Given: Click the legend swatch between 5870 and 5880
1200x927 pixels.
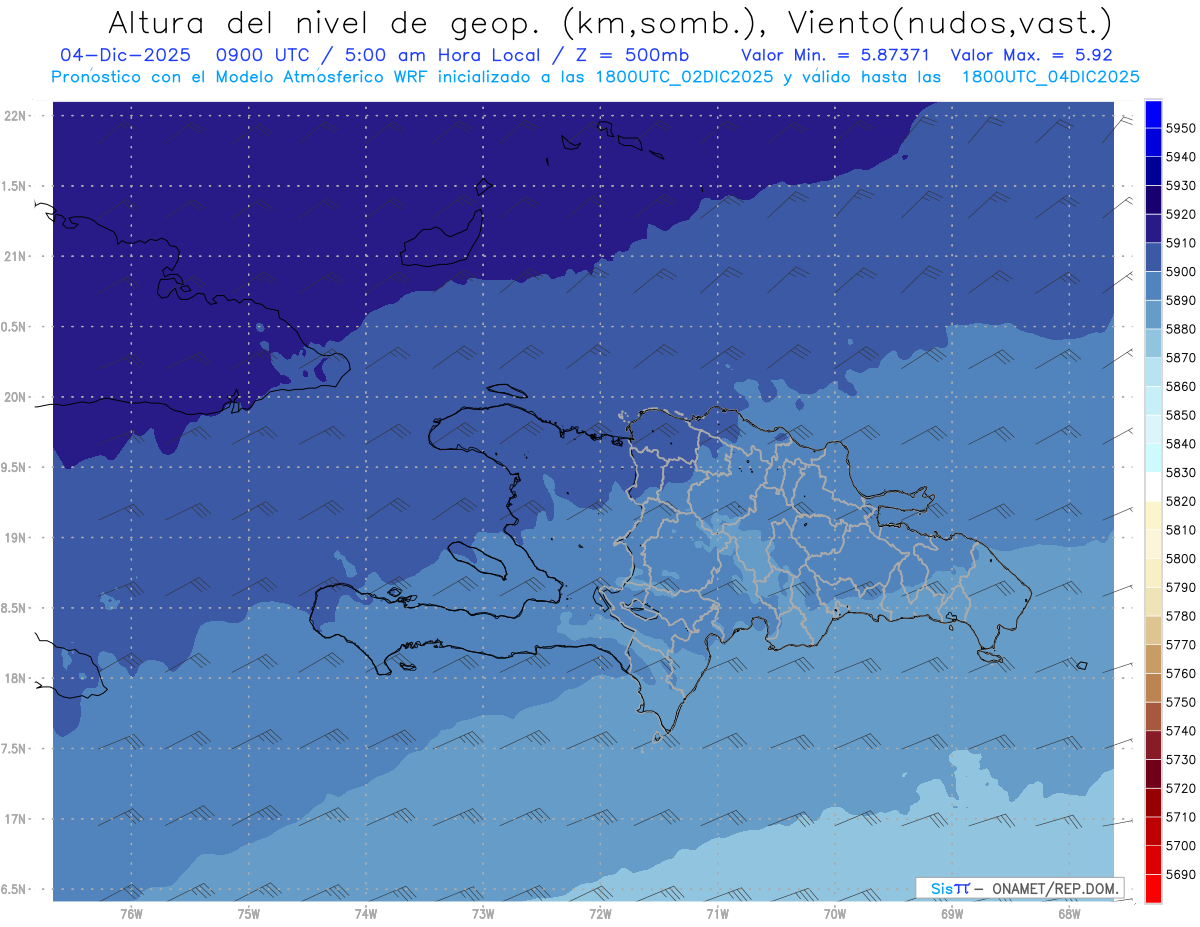Looking at the screenshot, I should (x=1153, y=343).
